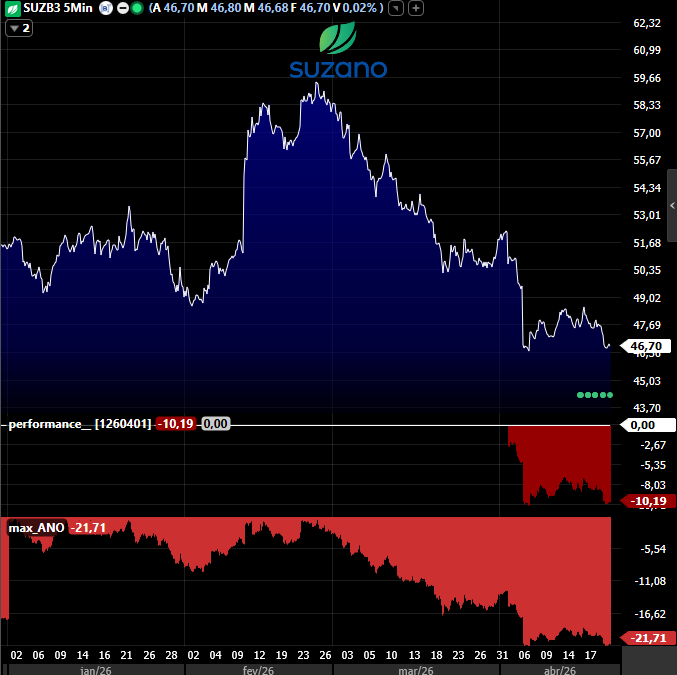This screenshot has width=677, height=675.
Task: Click the 0,00 axis marker on performance pane
Action: click(x=647, y=425)
